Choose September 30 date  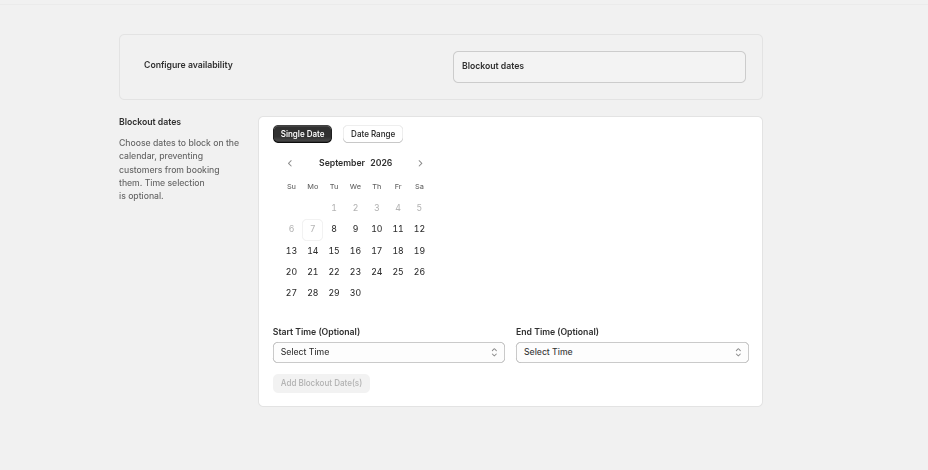[x=355, y=293]
